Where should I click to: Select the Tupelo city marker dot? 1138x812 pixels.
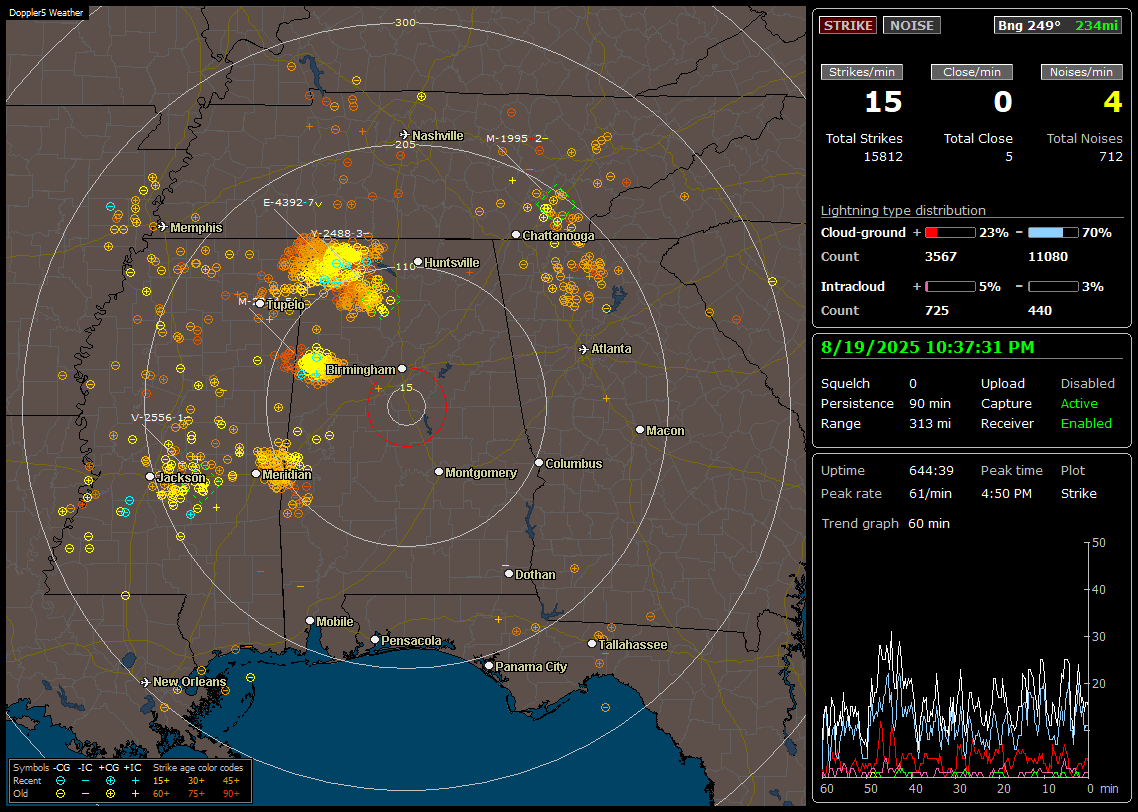pyautogui.click(x=260, y=304)
